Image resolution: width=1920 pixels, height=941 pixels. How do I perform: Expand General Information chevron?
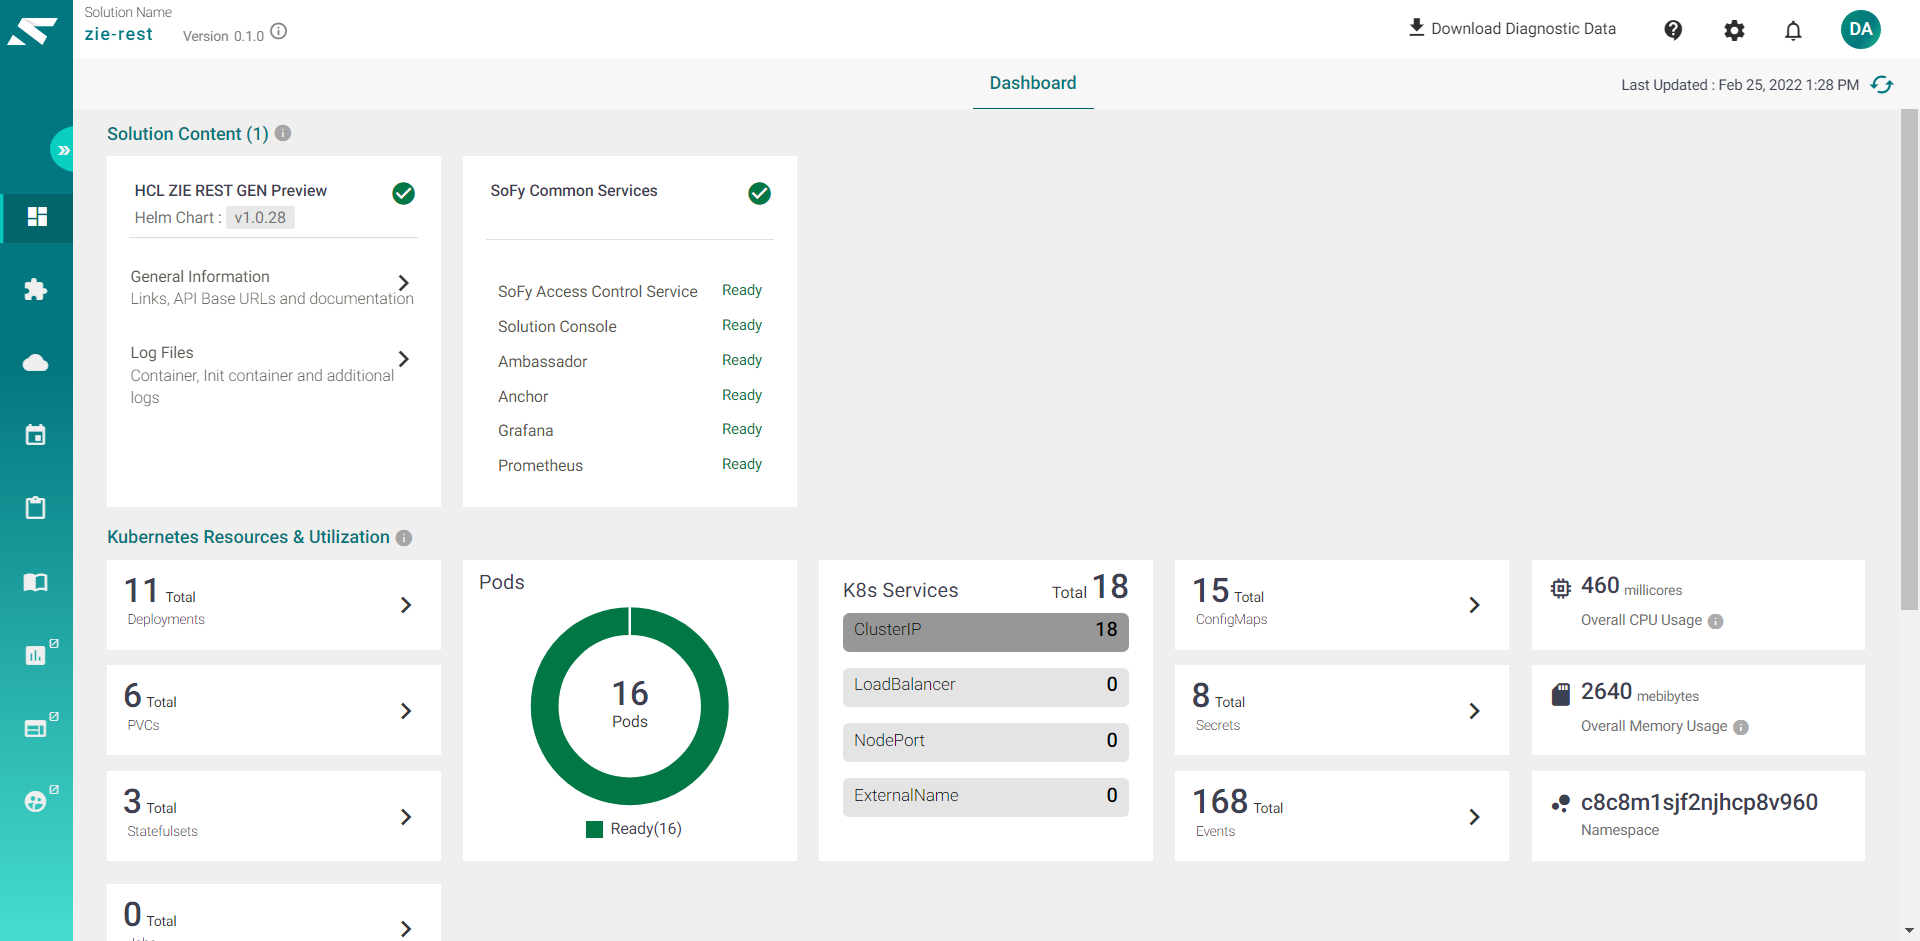(x=404, y=283)
